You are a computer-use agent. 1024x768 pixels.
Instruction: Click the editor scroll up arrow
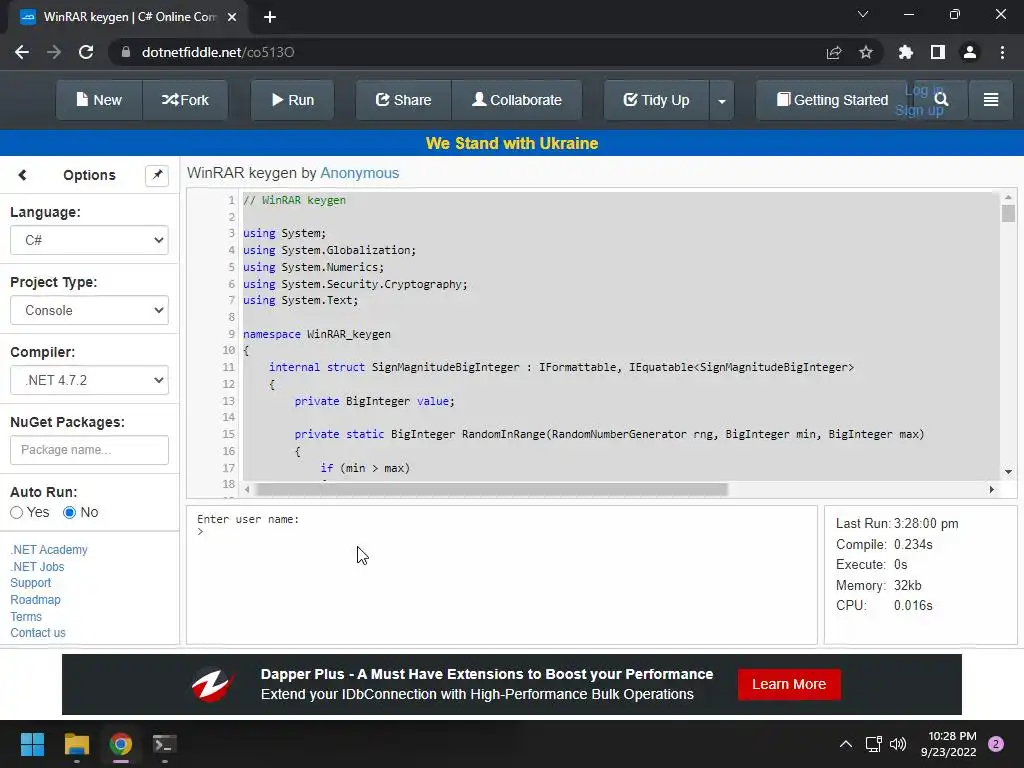pos(1008,197)
